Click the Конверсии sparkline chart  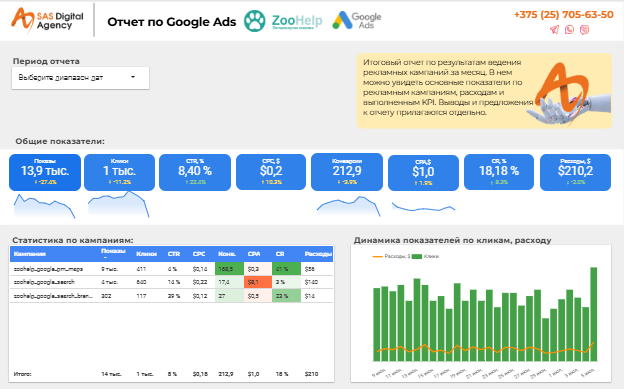[348, 206]
